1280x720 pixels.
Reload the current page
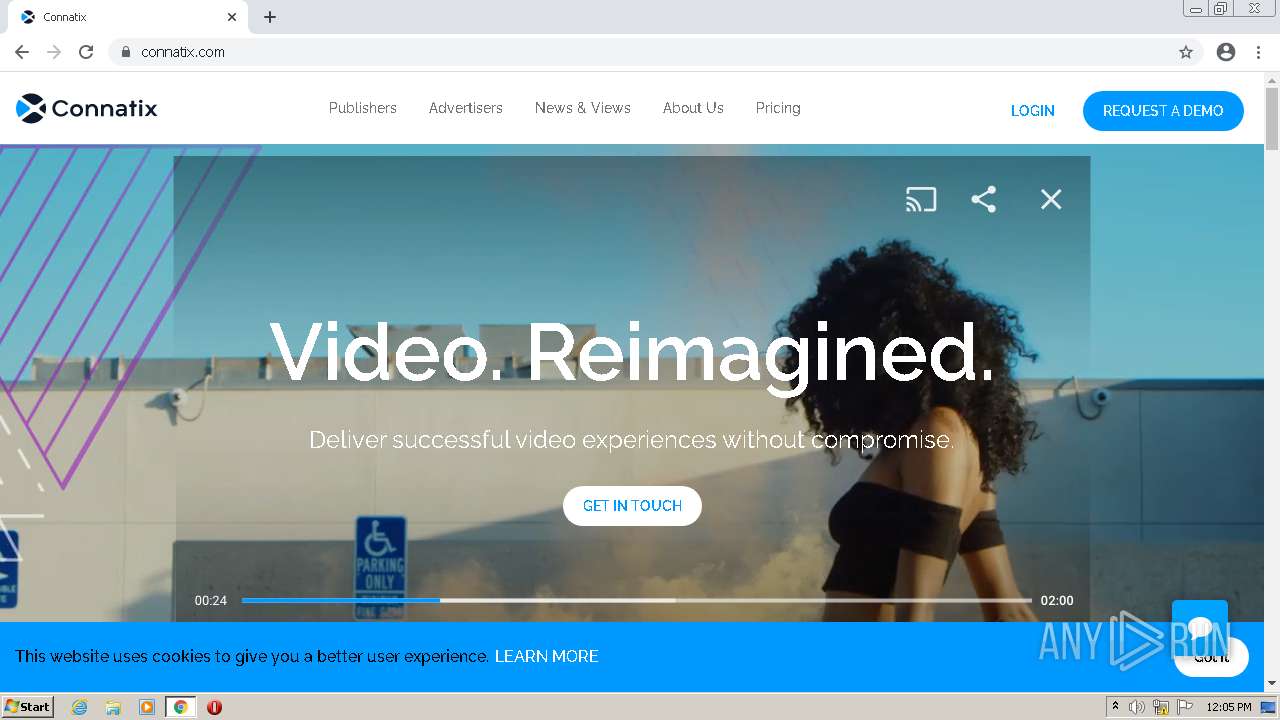tap(86, 52)
